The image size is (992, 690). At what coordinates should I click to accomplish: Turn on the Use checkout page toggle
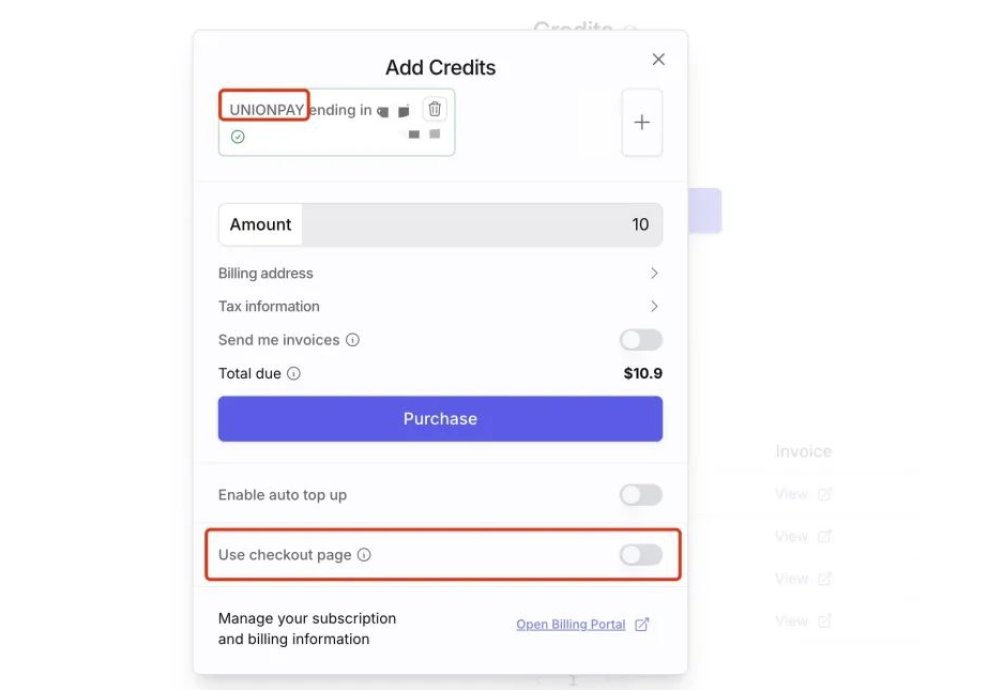[x=641, y=555]
